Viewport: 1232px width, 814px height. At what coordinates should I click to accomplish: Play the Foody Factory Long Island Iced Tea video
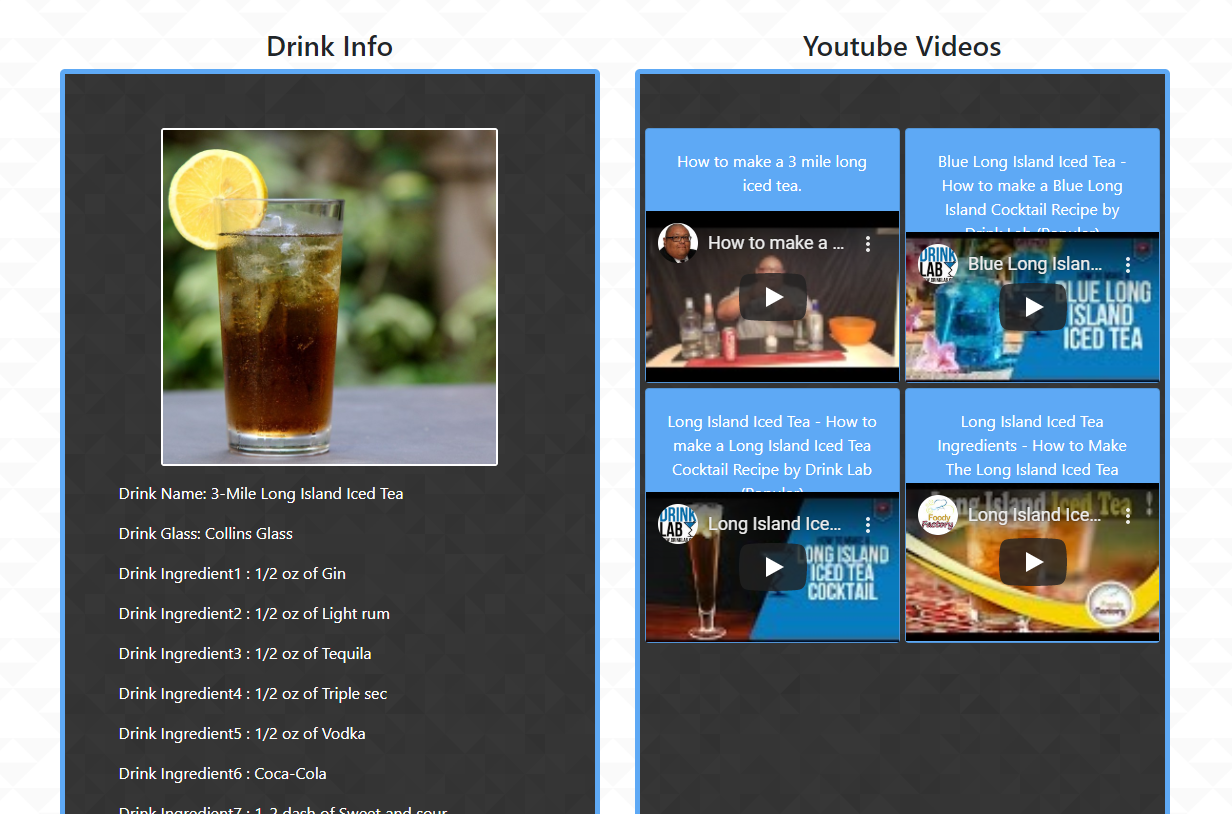pos(1033,562)
